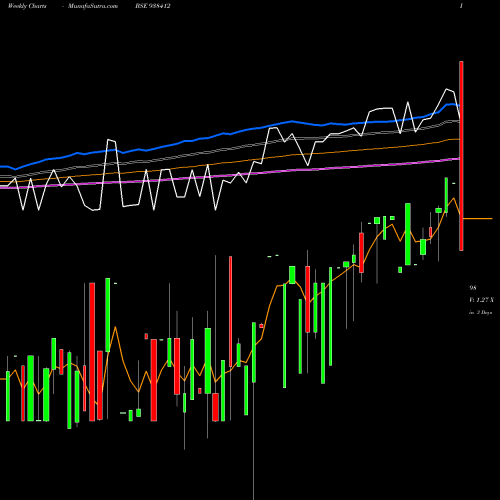The image size is (500, 500).
Task: Click the '98' price value text
Action: click(473, 288)
